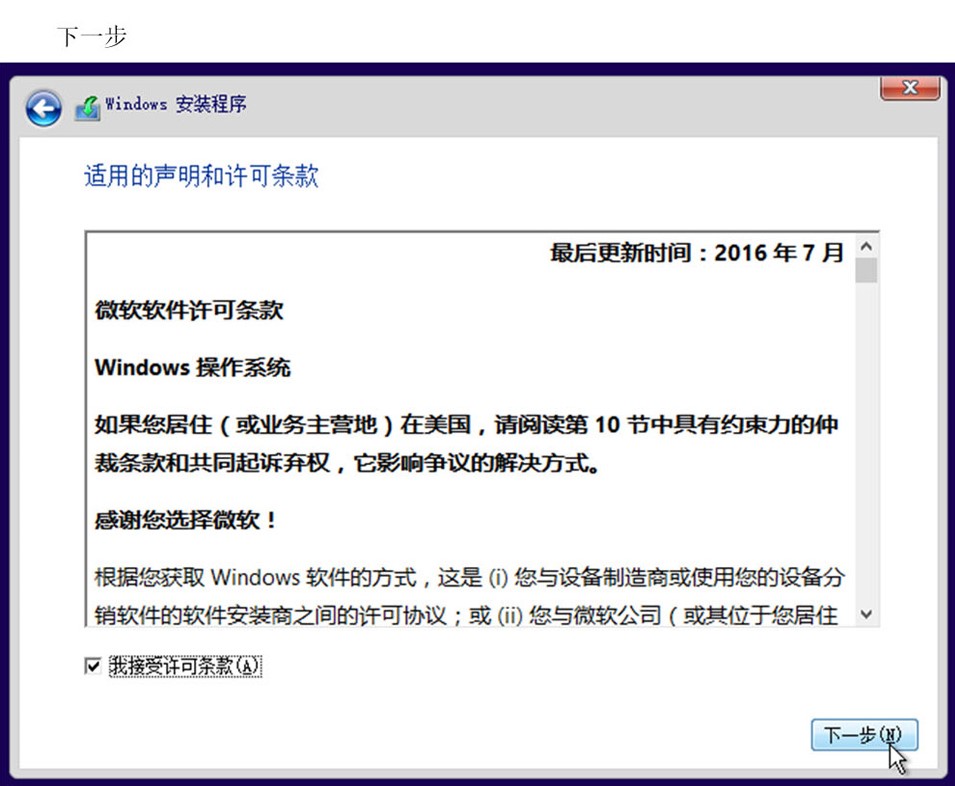Click the license text scroll-up arrow
This screenshot has height=786, width=955.
(866, 247)
